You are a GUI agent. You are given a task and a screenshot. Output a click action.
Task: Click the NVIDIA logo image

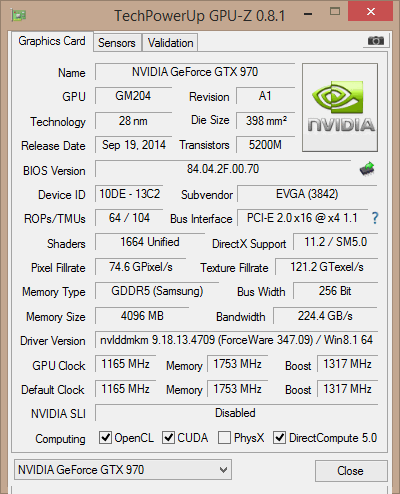pyautogui.click(x=340, y=108)
